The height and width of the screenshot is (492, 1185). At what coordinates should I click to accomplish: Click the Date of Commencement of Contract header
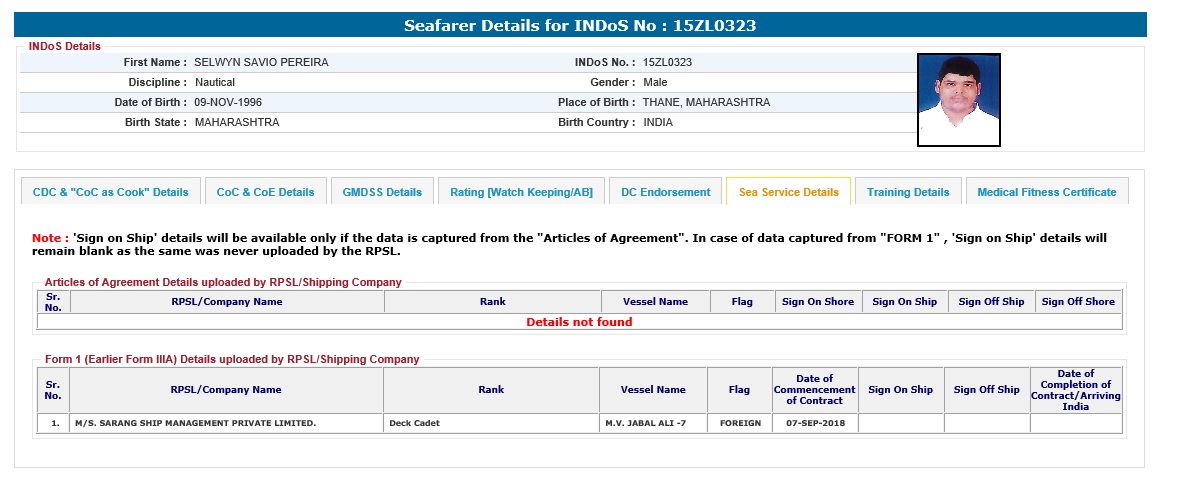coord(814,390)
